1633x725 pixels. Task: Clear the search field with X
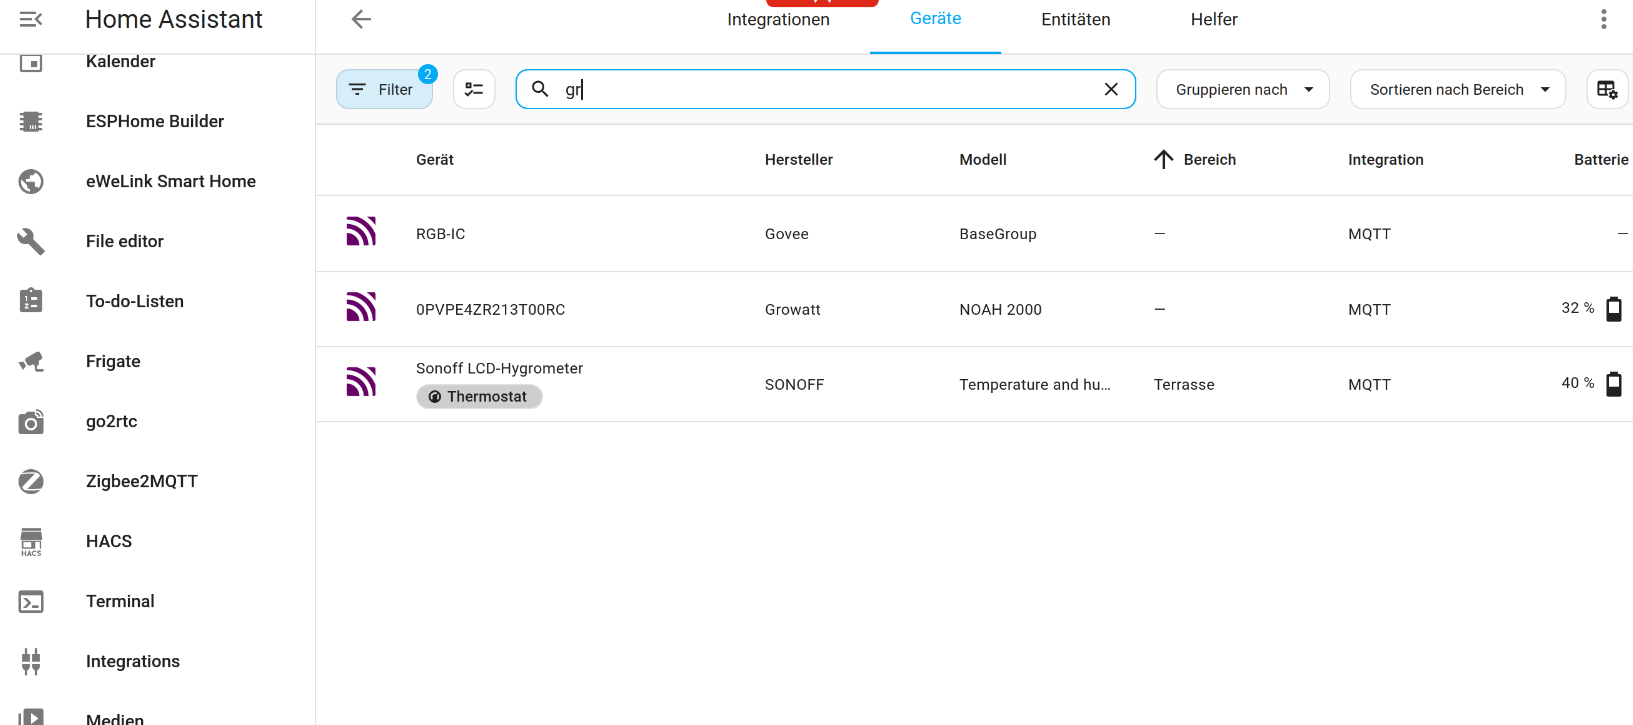(x=1111, y=89)
